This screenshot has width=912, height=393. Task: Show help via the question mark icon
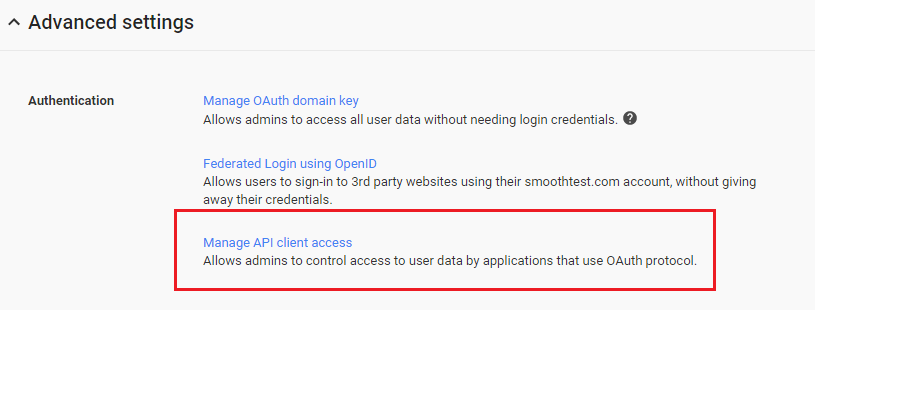click(630, 119)
